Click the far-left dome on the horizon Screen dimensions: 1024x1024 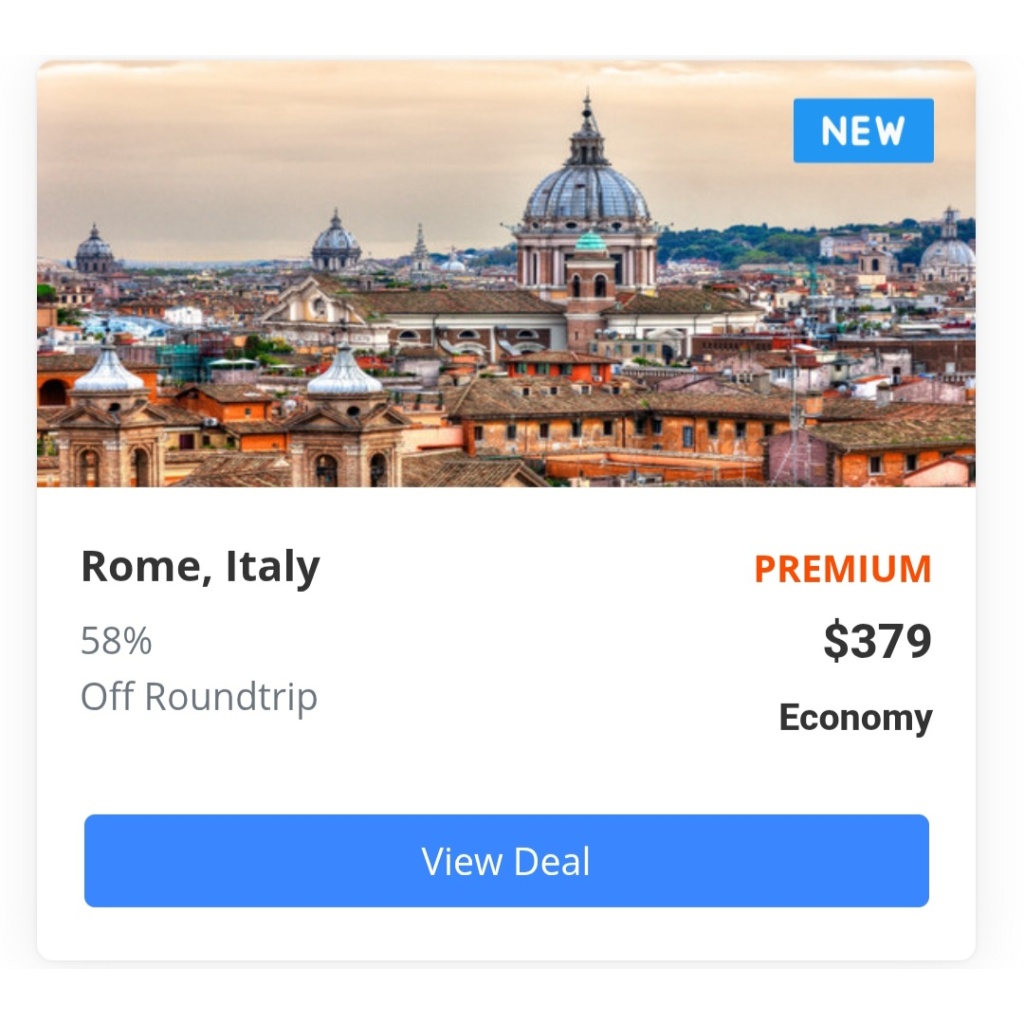(95, 249)
